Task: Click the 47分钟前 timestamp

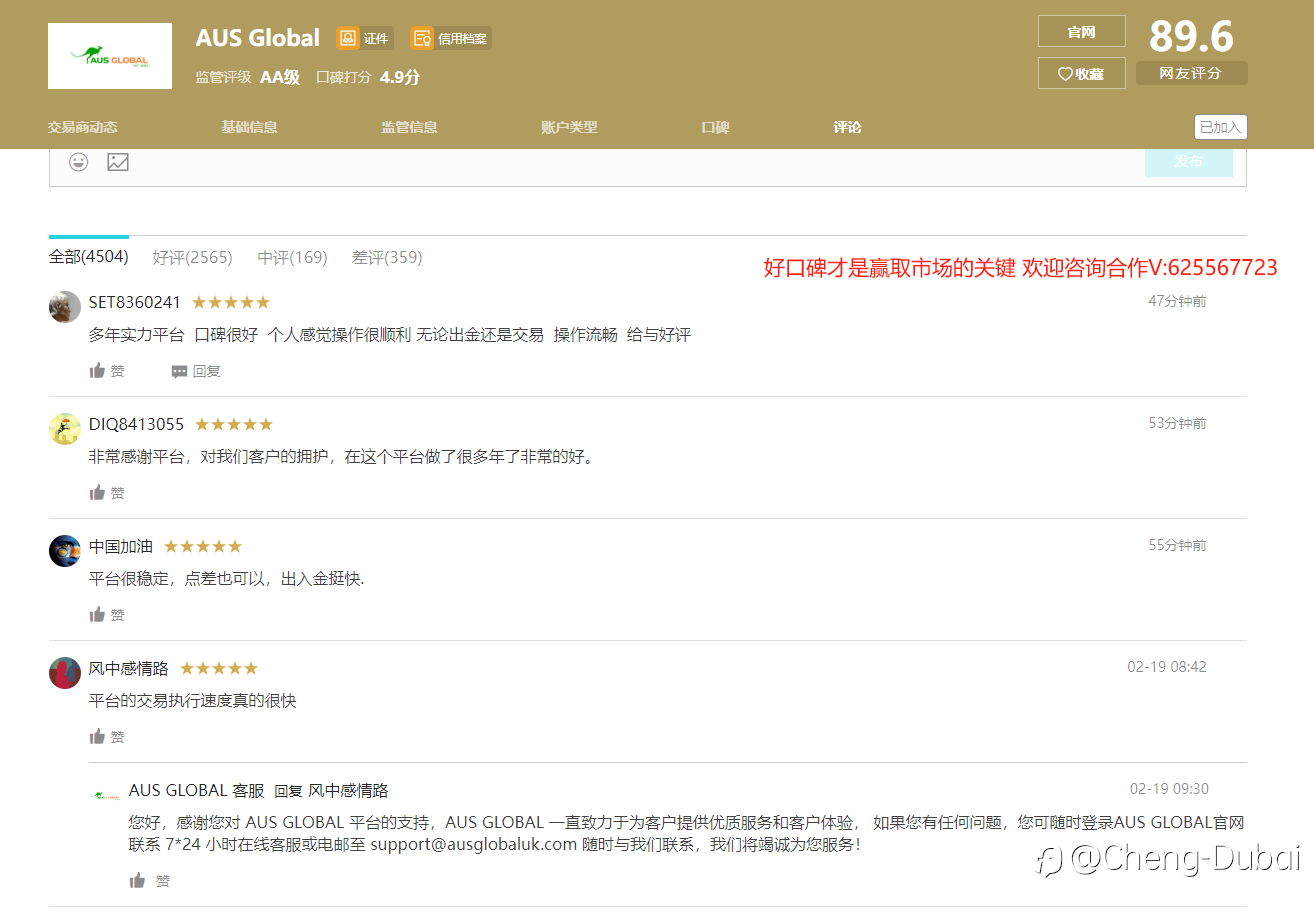Action: tap(1177, 301)
